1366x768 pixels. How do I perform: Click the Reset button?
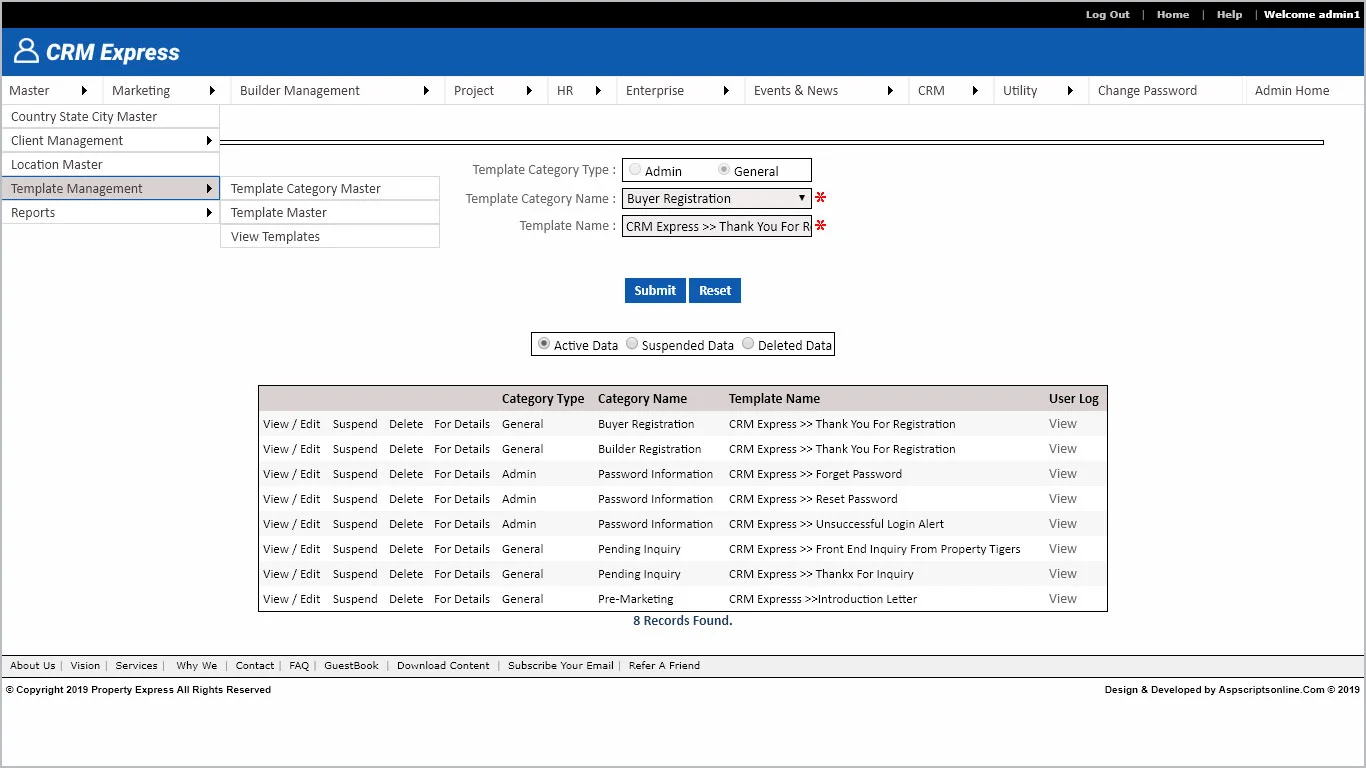click(x=715, y=290)
